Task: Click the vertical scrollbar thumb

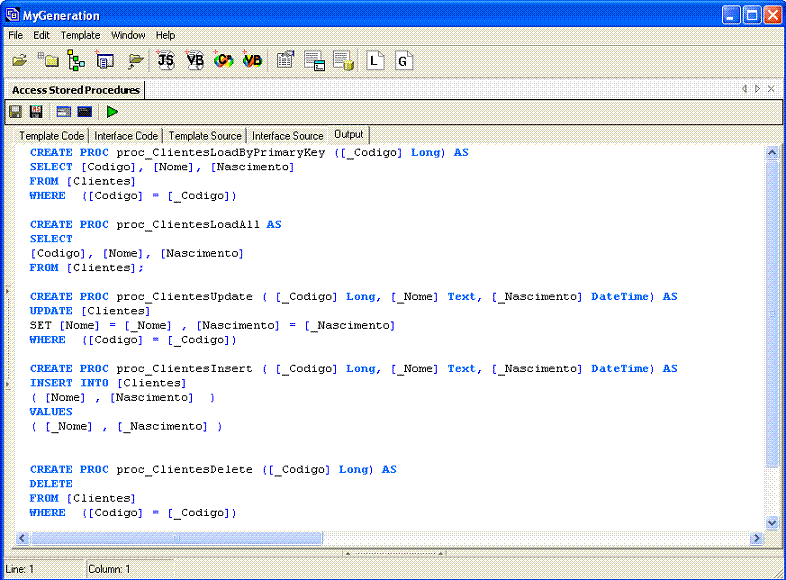Action: pyautogui.click(x=772, y=313)
